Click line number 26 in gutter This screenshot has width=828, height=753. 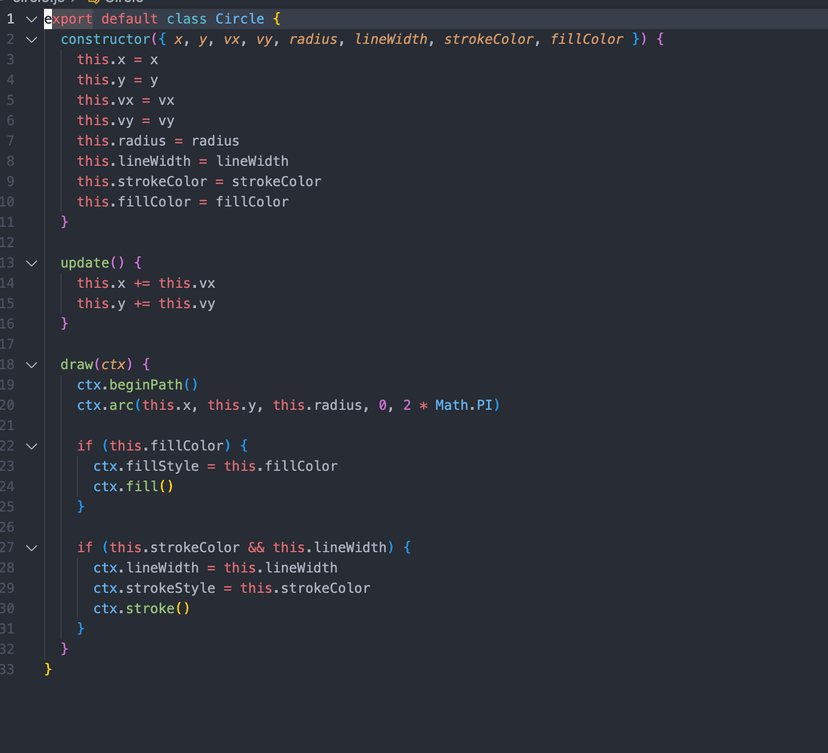(7, 527)
